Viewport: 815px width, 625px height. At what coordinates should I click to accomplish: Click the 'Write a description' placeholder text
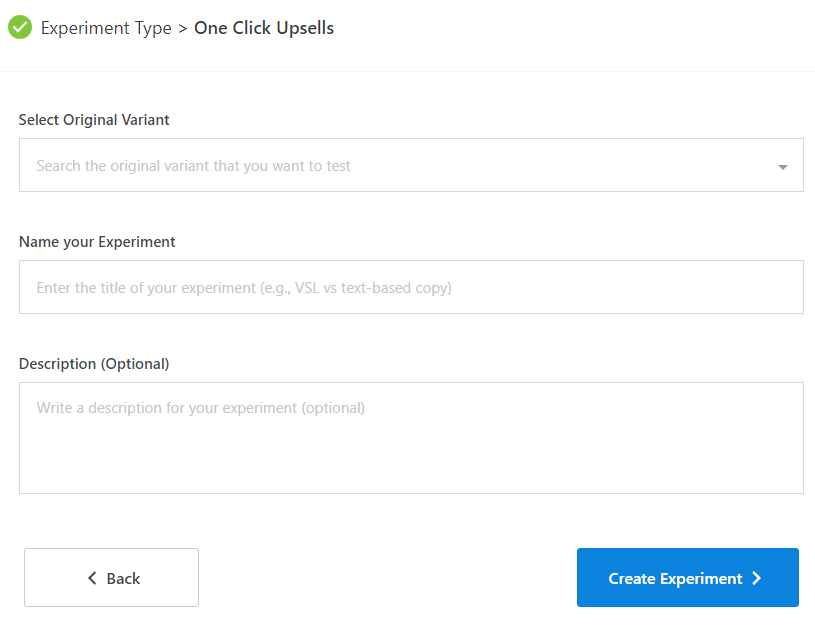coord(201,408)
